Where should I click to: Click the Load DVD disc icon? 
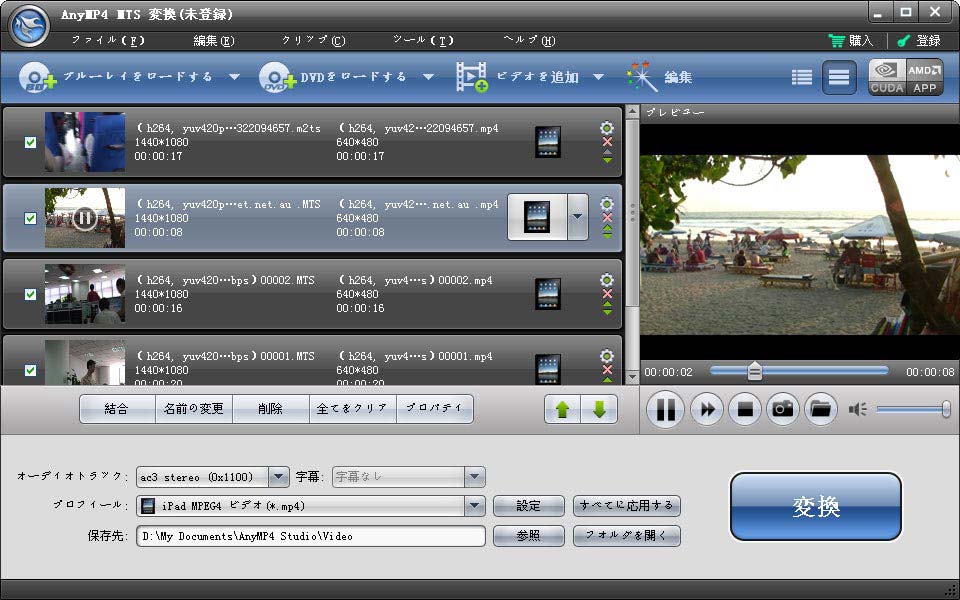[277, 77]
